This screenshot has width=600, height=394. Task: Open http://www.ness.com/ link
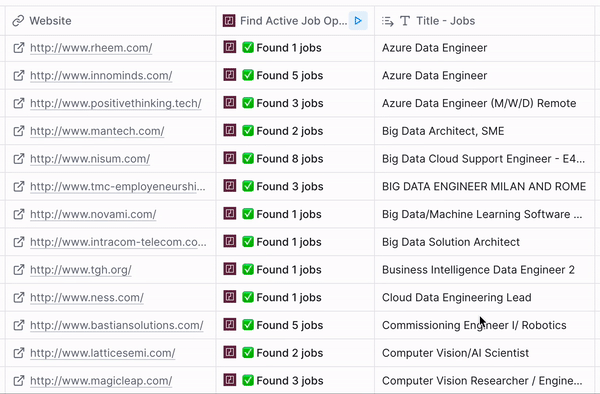(87, 297)
